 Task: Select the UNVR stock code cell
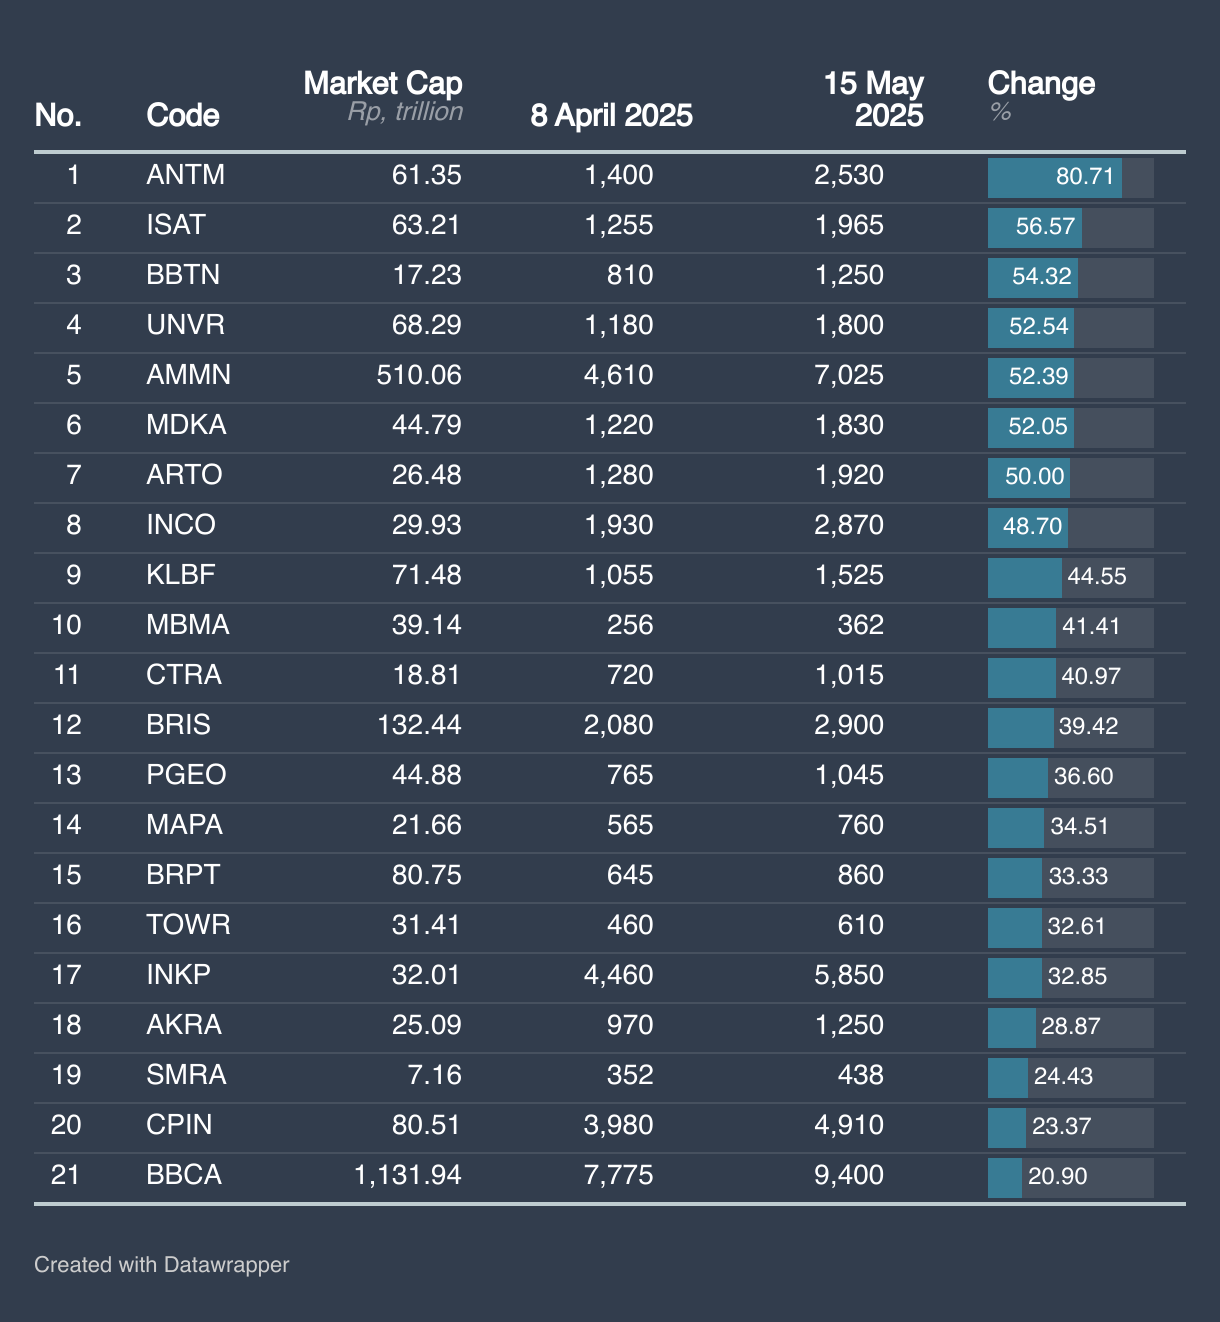186,326
